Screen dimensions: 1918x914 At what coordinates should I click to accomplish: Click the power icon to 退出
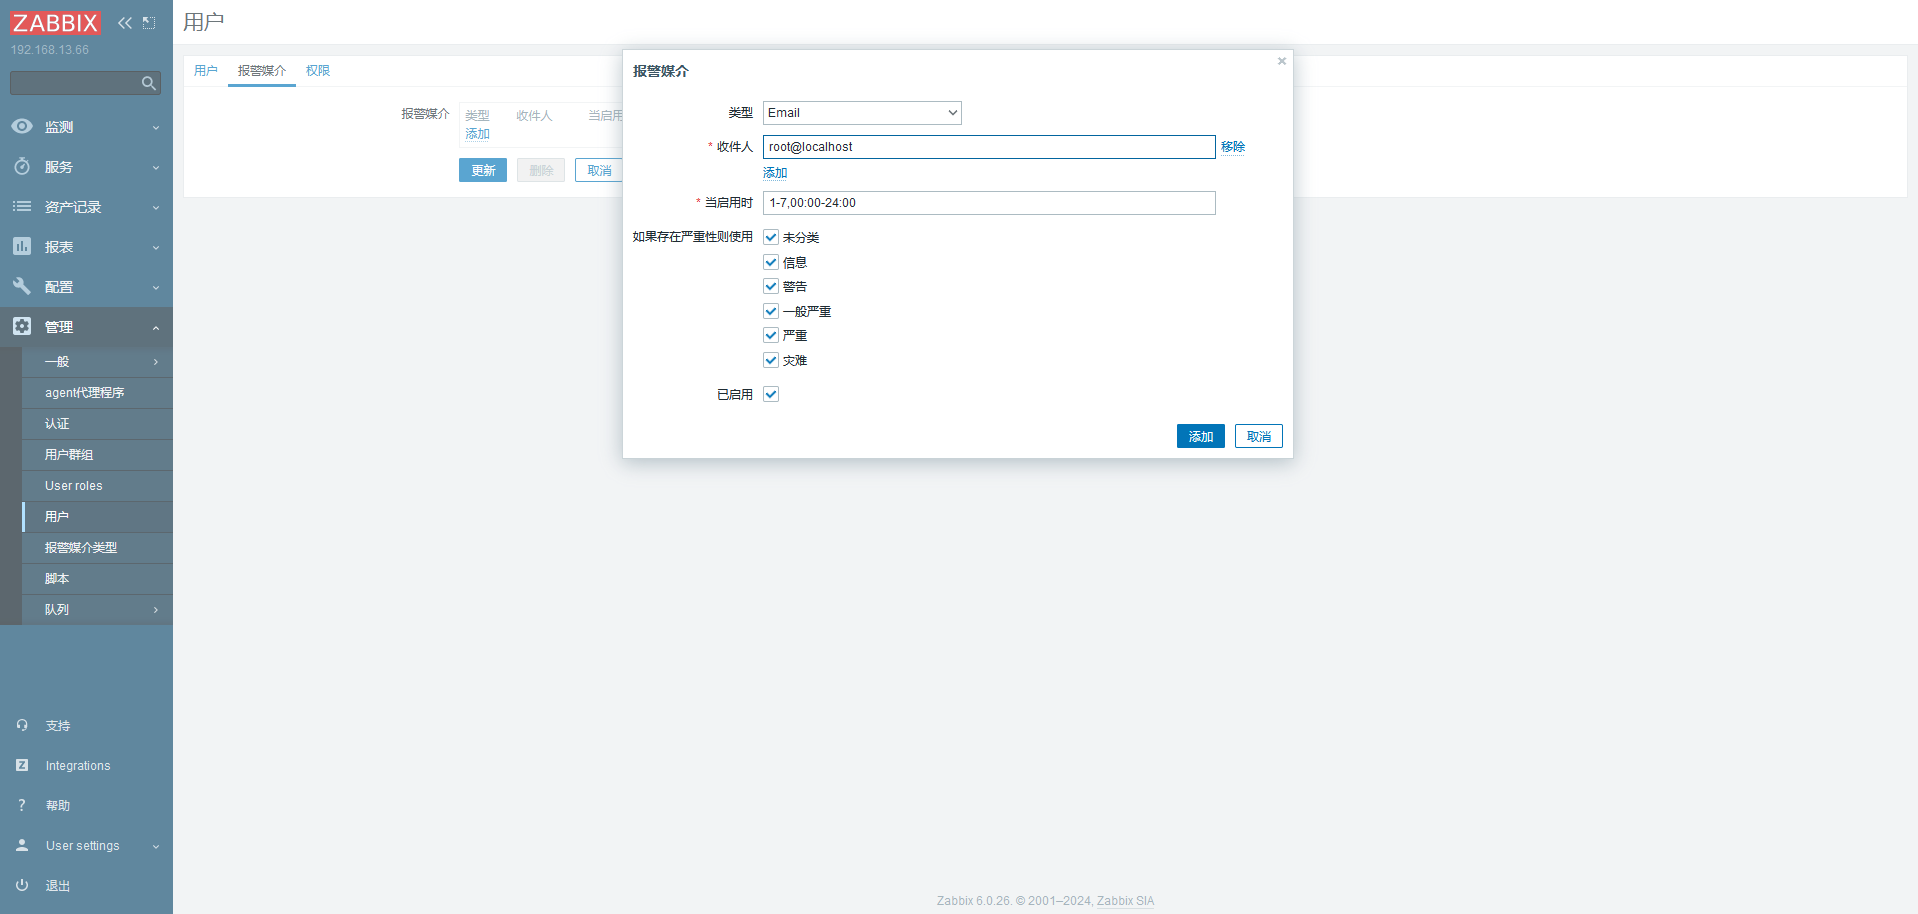click(22, 885)
